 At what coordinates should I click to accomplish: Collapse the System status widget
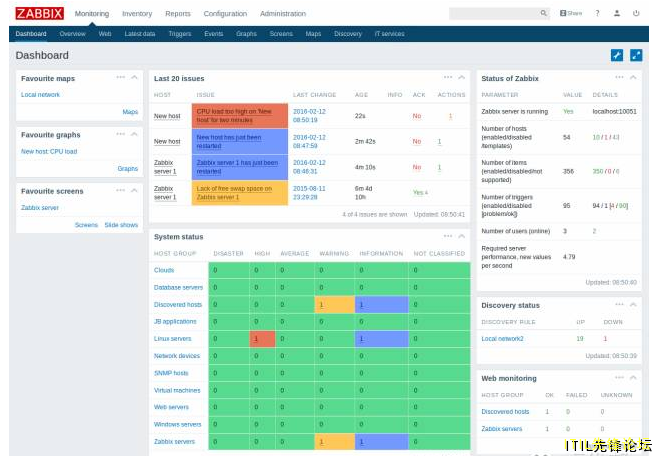coord(462,236)
